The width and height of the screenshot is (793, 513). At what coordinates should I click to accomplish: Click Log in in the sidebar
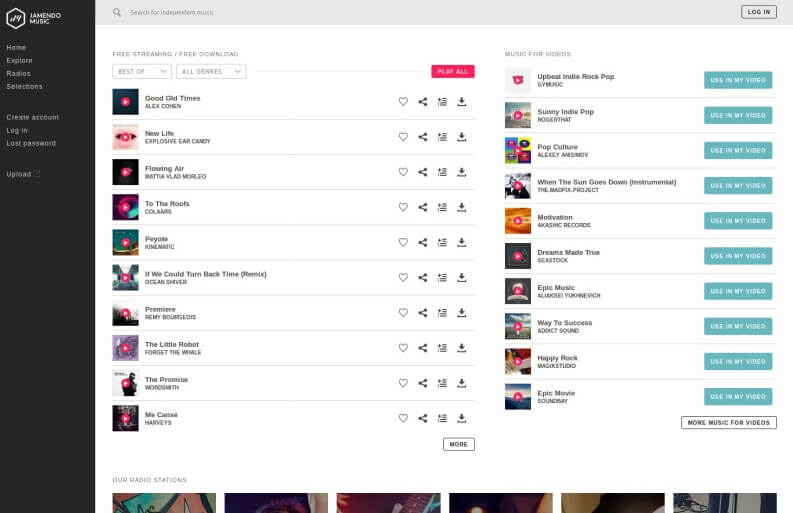(x=17, y=130)
